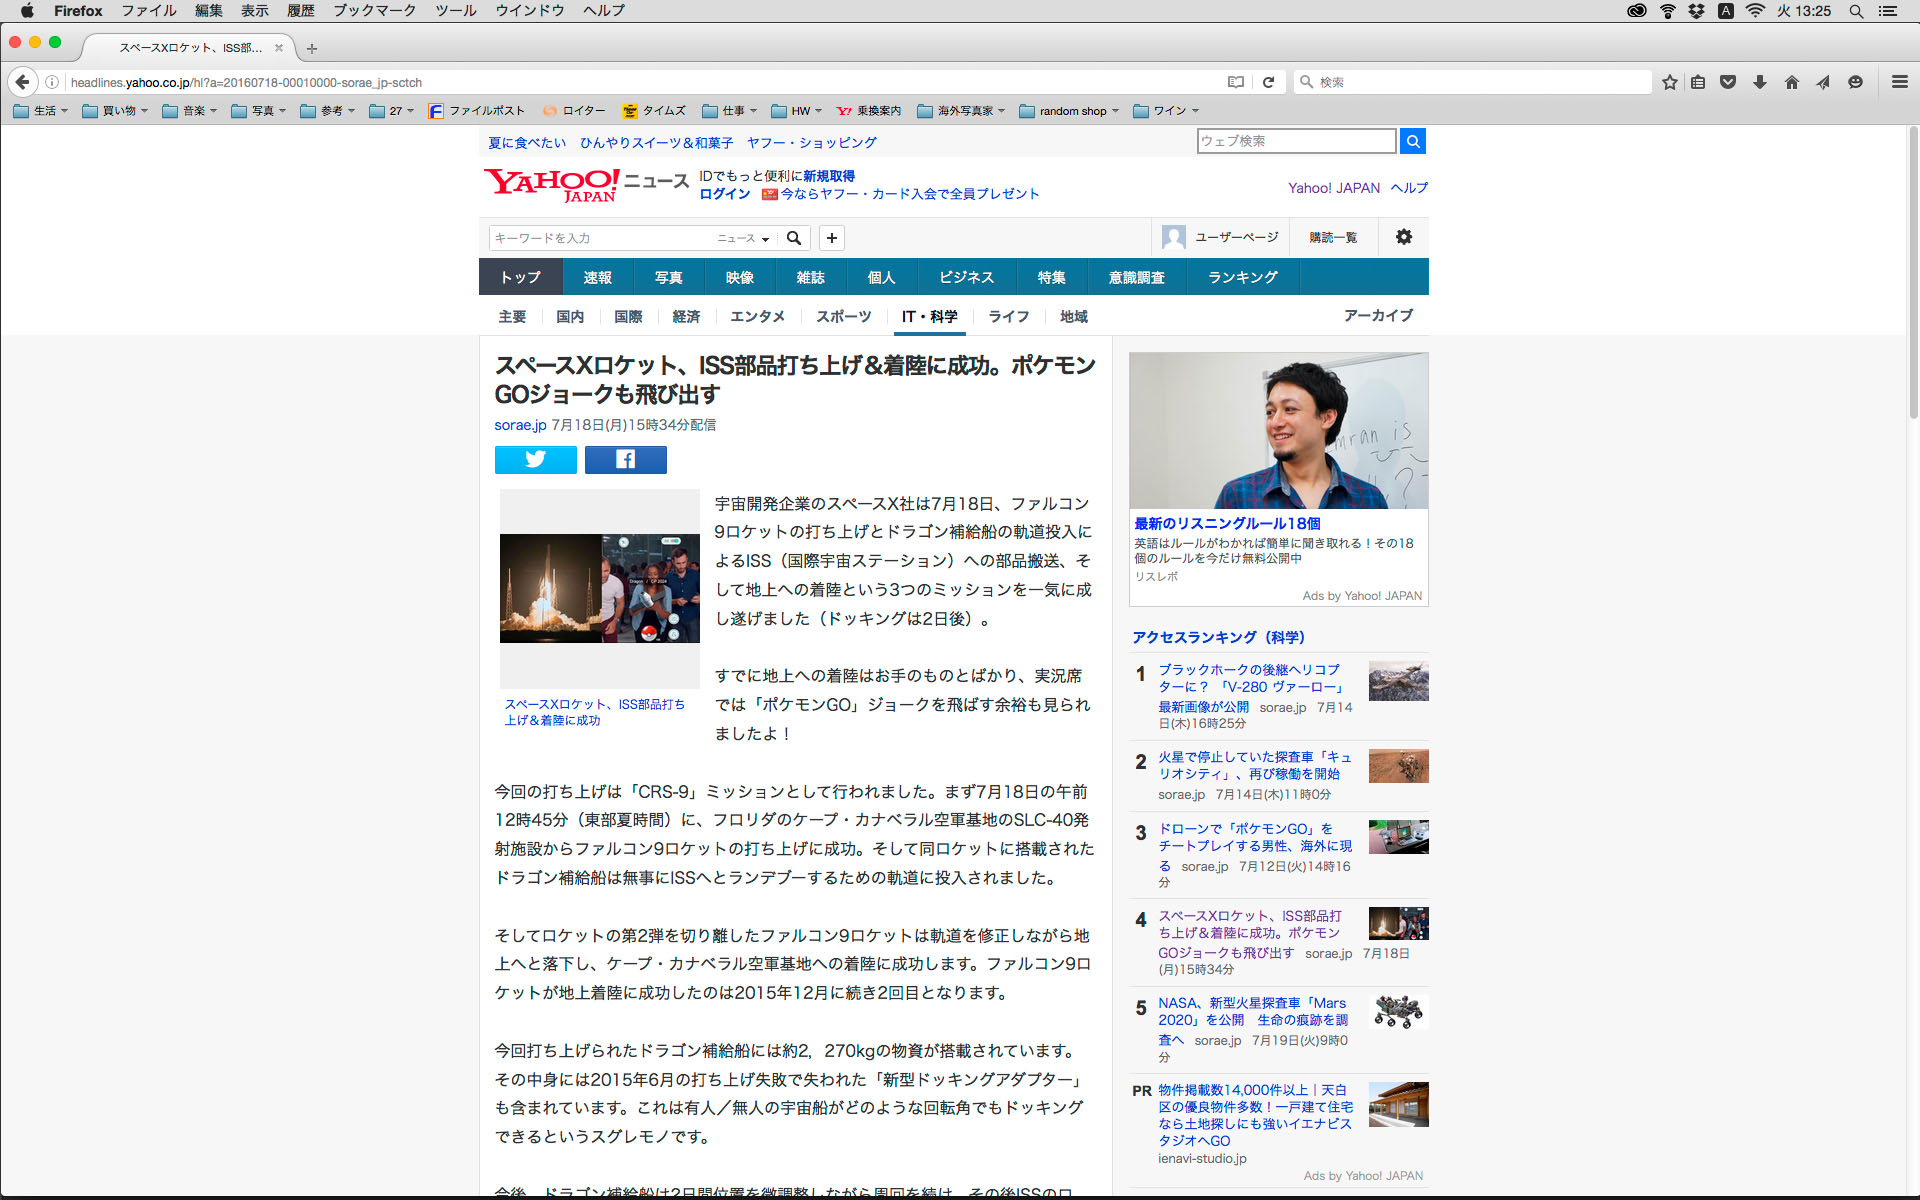
Task: Click the plus button beside keyword search
Action: click(x=831, y=238)
